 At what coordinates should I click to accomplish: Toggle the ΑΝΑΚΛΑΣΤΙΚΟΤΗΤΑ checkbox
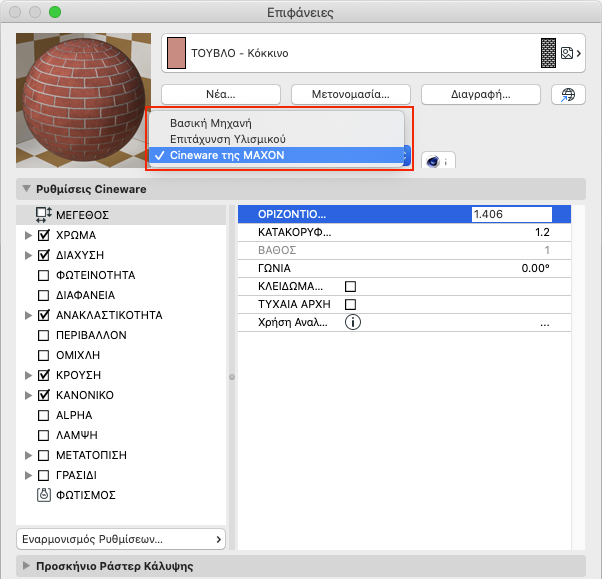[44, 315]
